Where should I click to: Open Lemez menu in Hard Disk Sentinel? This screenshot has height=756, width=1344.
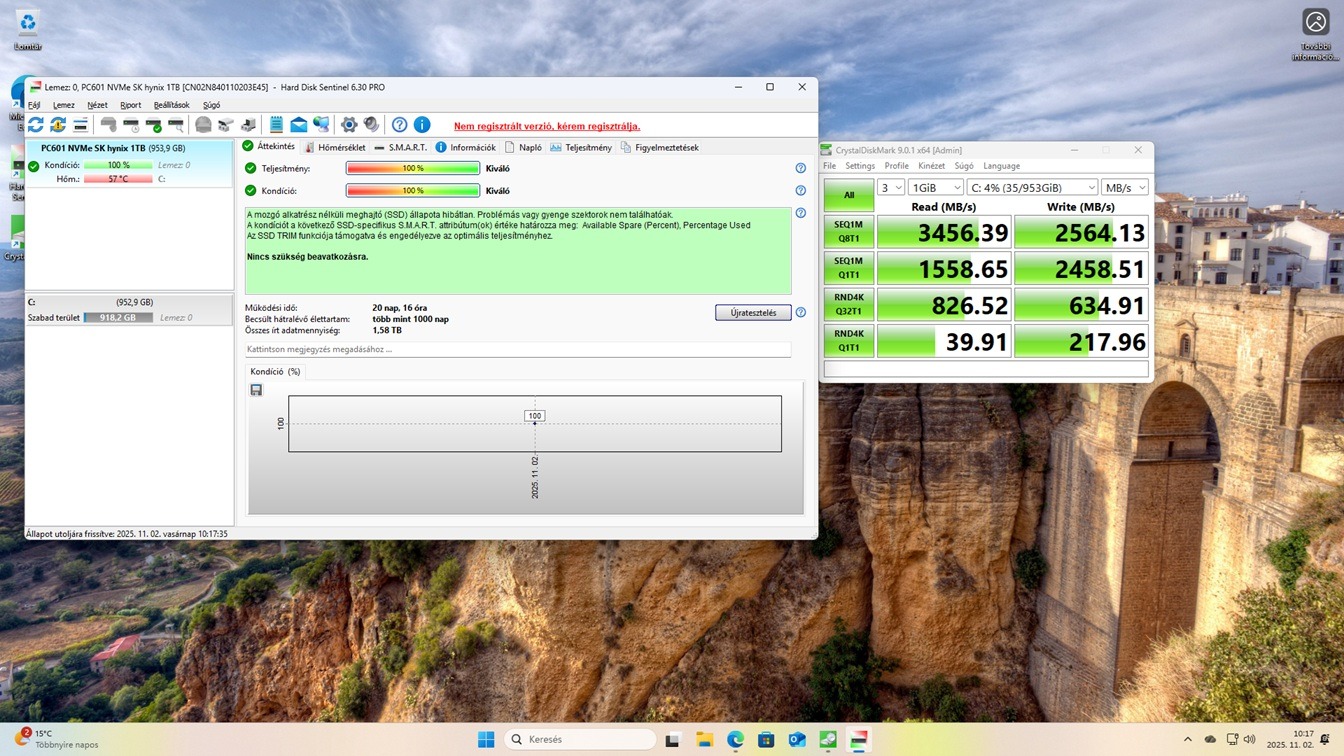[64, 105]
